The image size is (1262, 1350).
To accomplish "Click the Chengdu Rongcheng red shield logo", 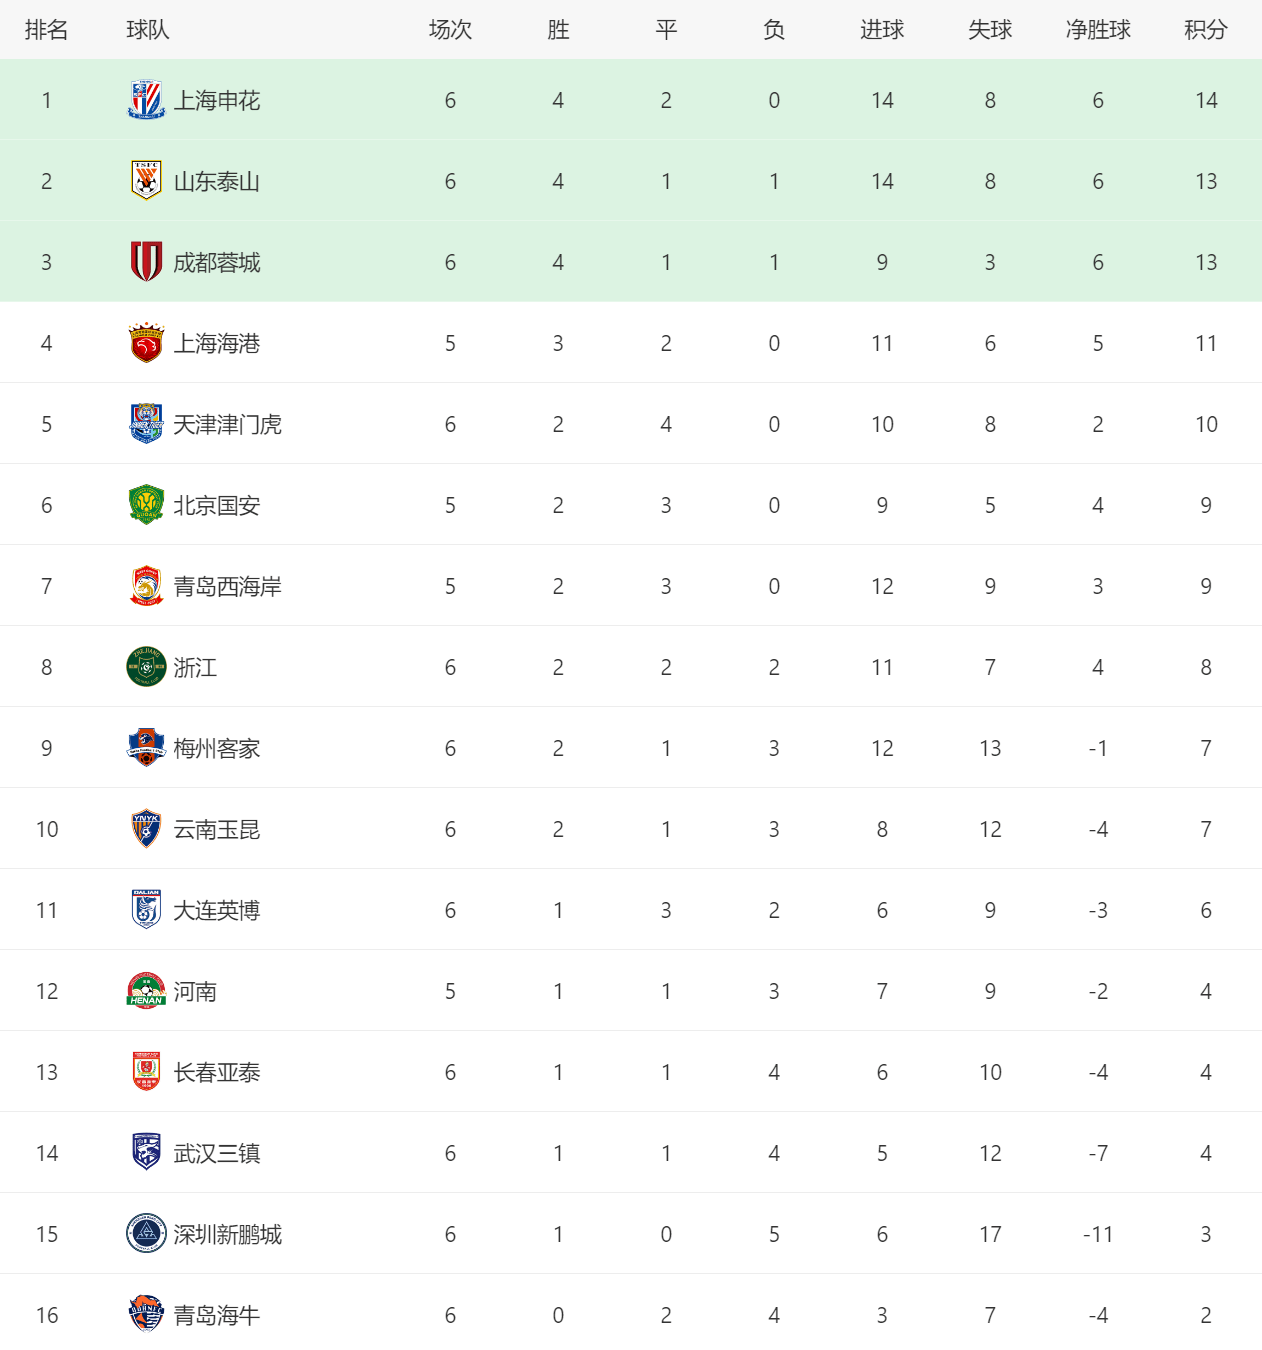I will point(146,262).
